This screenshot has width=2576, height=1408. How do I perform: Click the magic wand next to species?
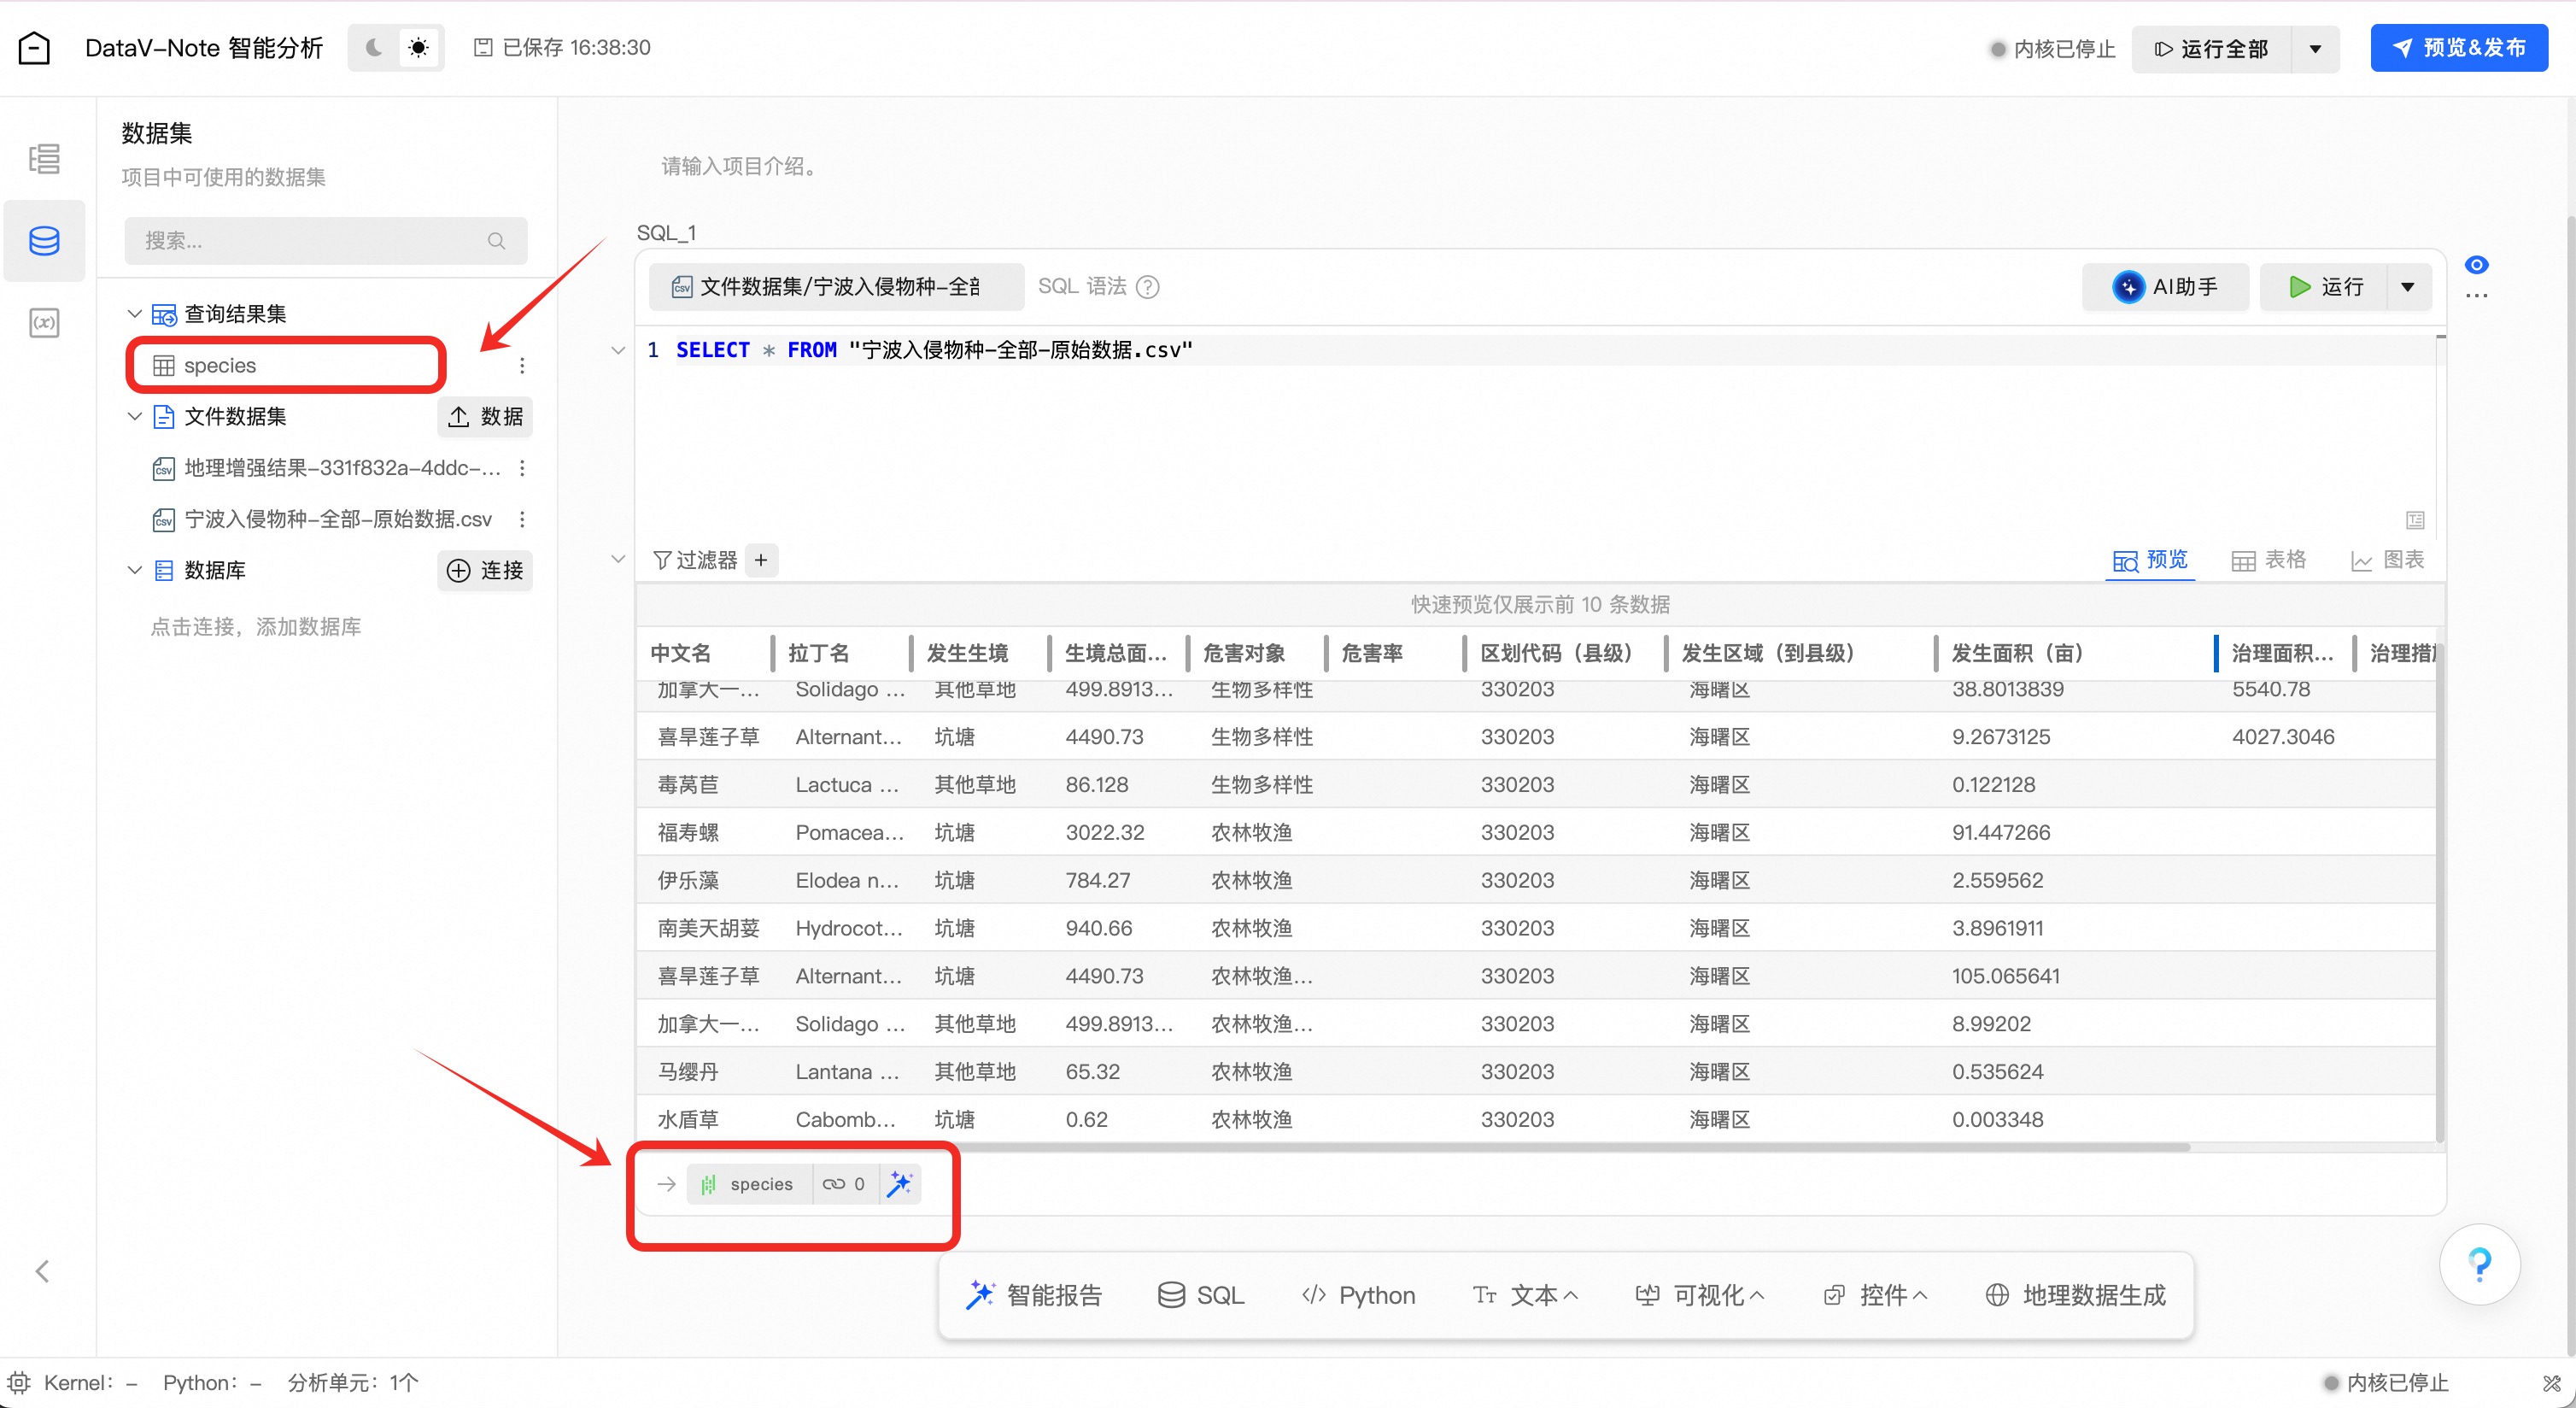(900, 1183)
